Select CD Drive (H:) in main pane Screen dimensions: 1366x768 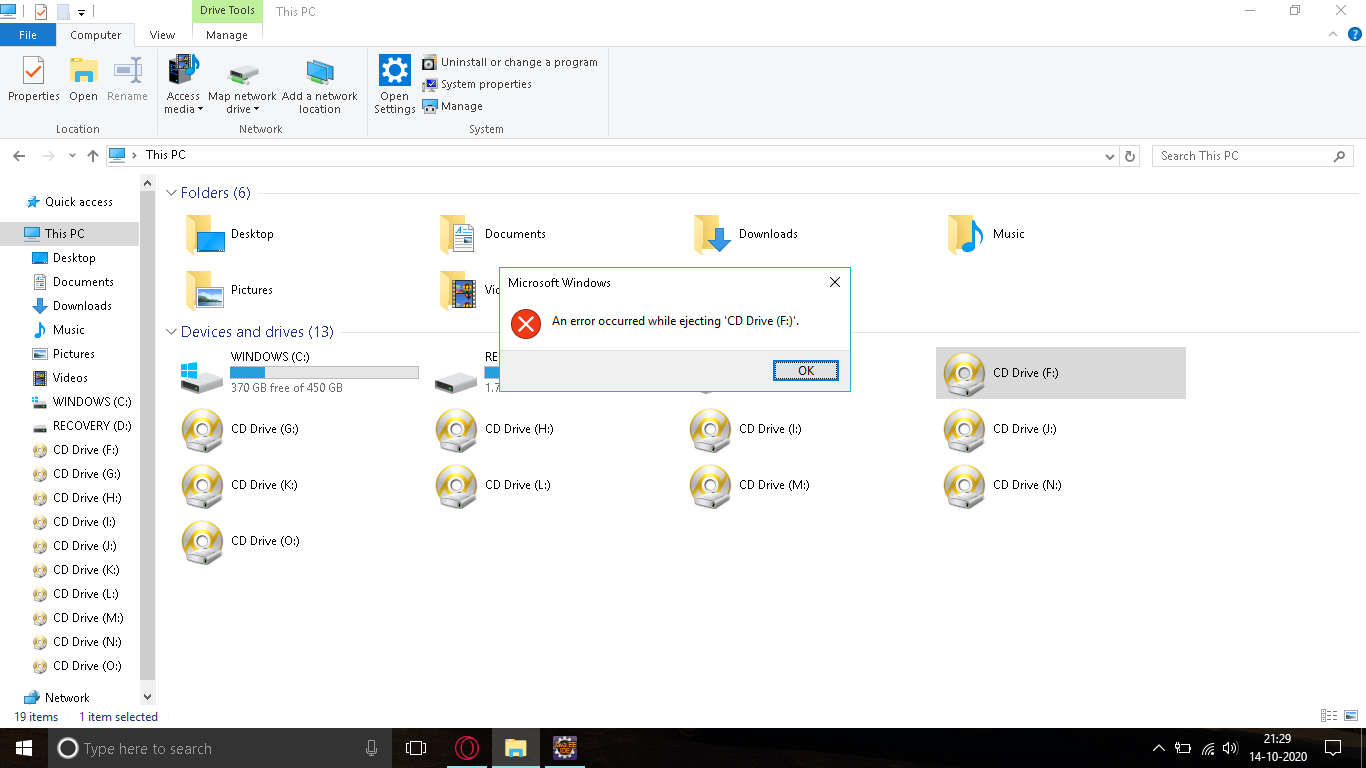495,429
